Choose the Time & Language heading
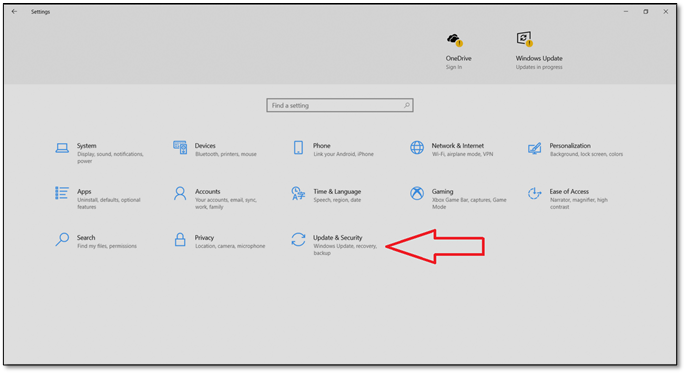This screenshot has width=686, height=374. [x=337, y=192]
